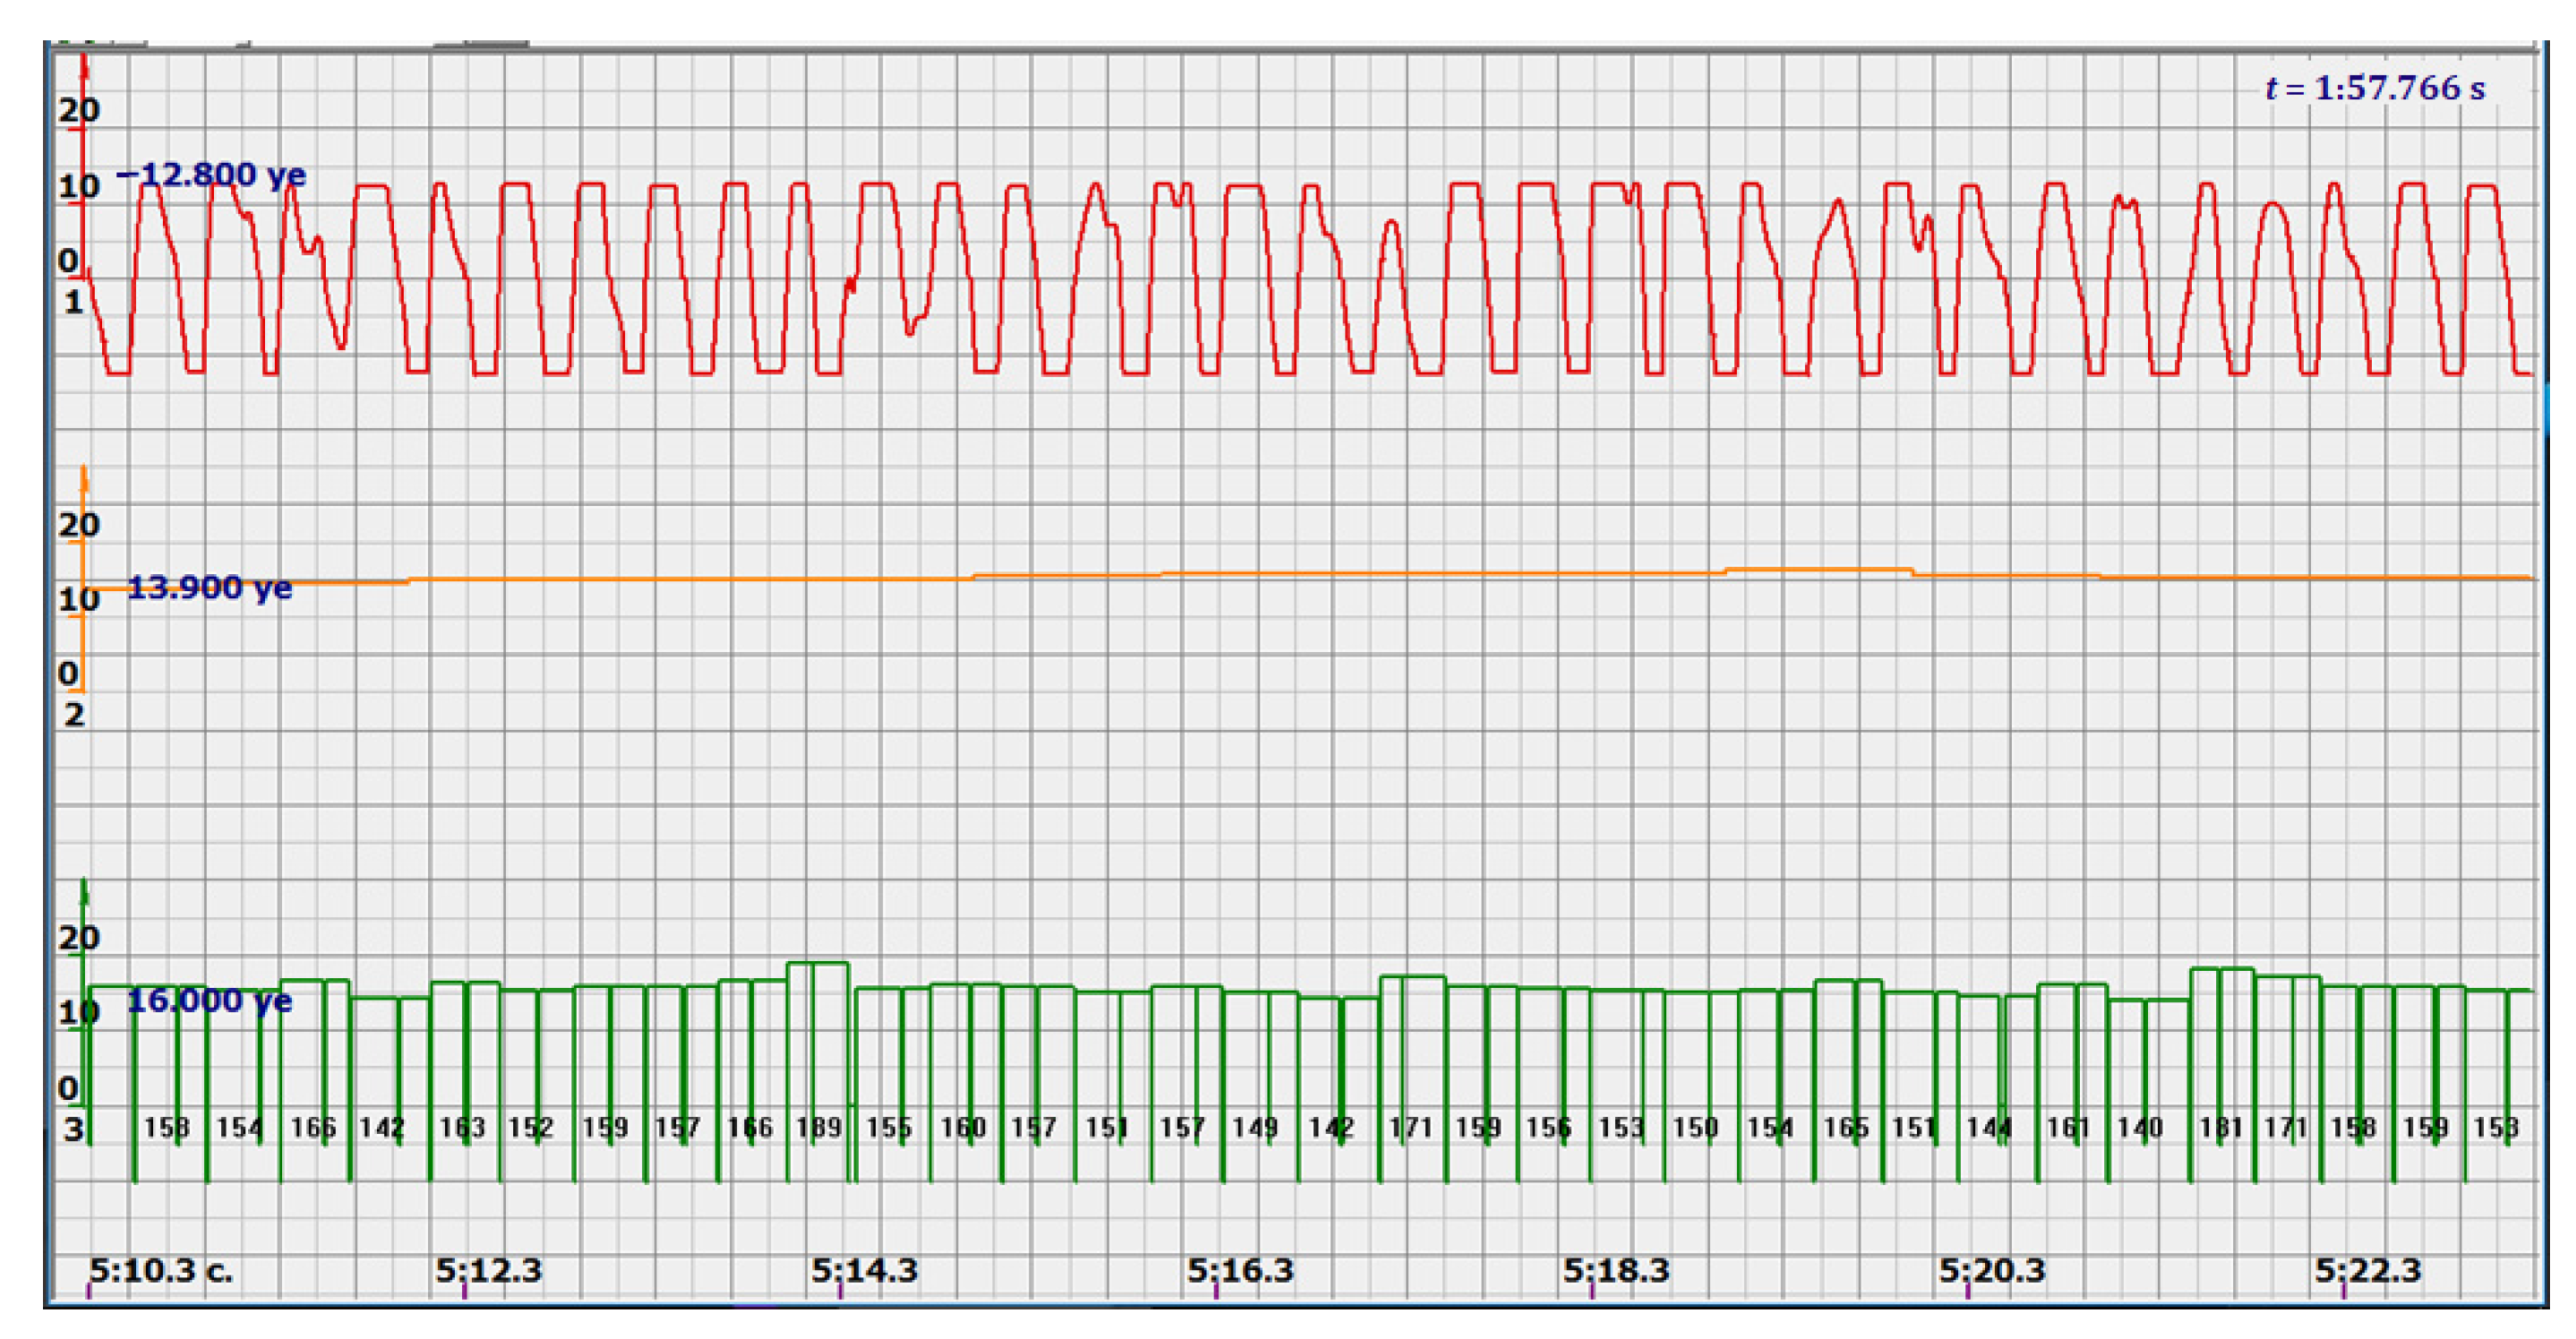Click the 5:16.3 time marker
The width and height of the screenshot is (2576, 1339).
pyautogui.click(x=1240, y=1270)
